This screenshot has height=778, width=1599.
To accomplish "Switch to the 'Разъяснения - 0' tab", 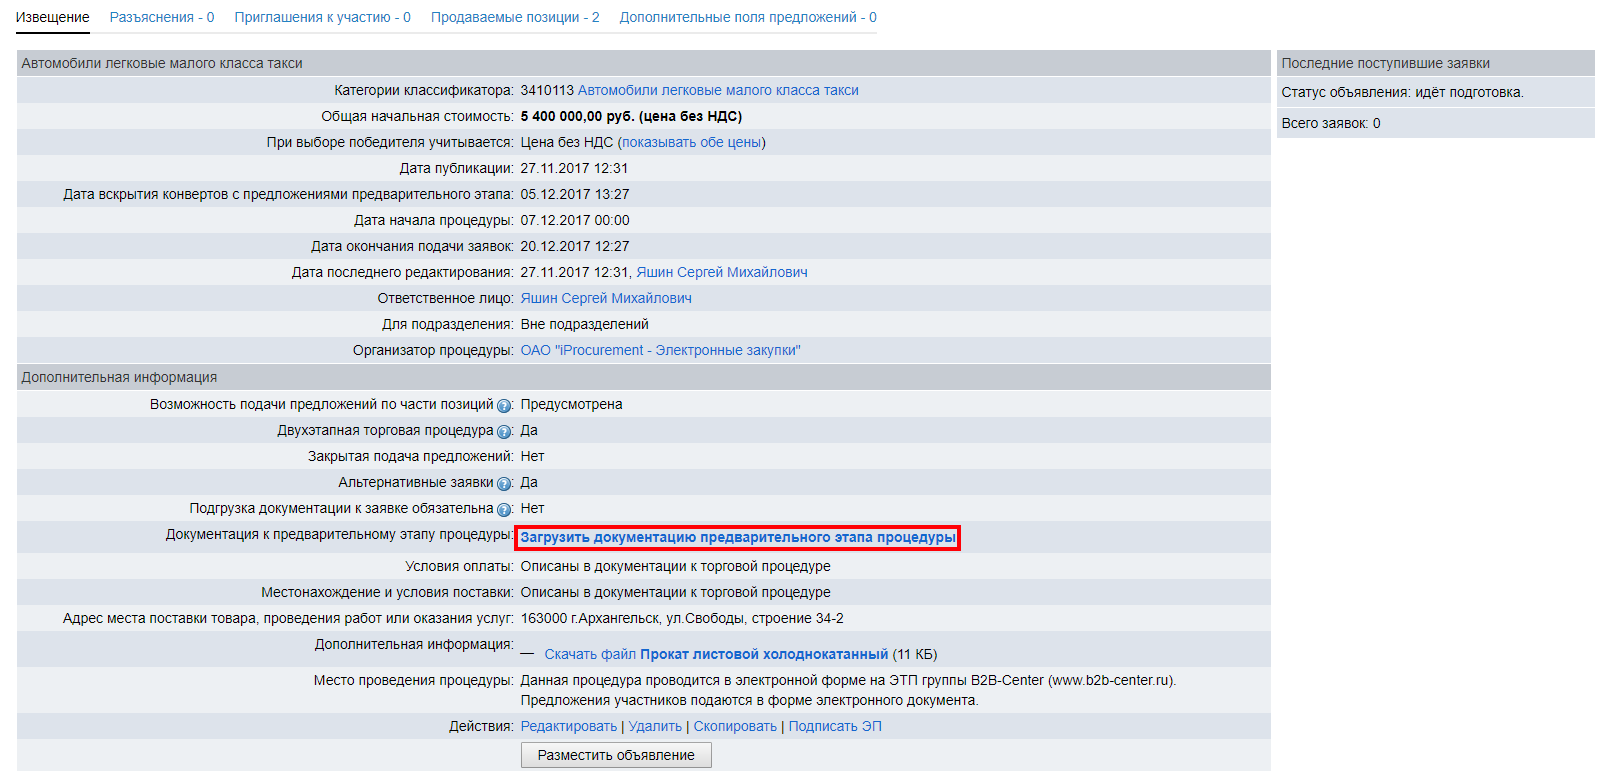I will pos(162,17).
